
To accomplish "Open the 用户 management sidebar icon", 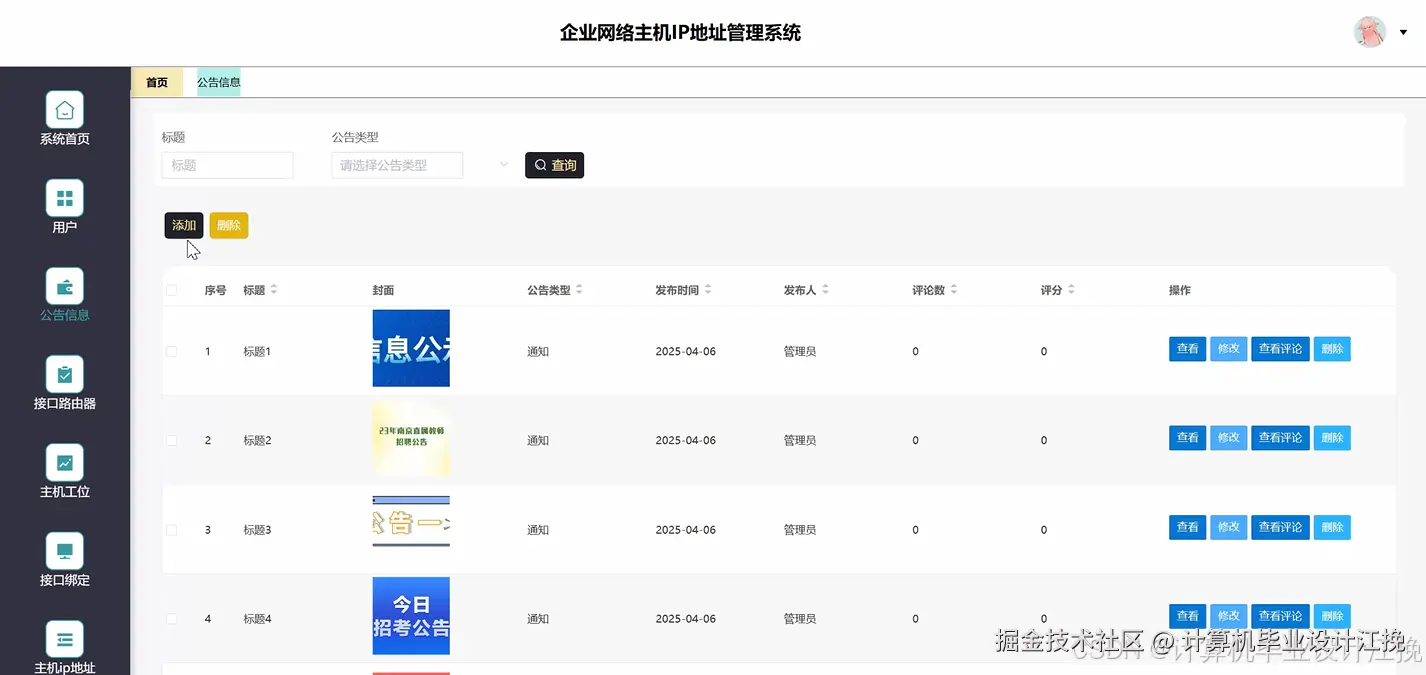I will (x=64, y=198).
